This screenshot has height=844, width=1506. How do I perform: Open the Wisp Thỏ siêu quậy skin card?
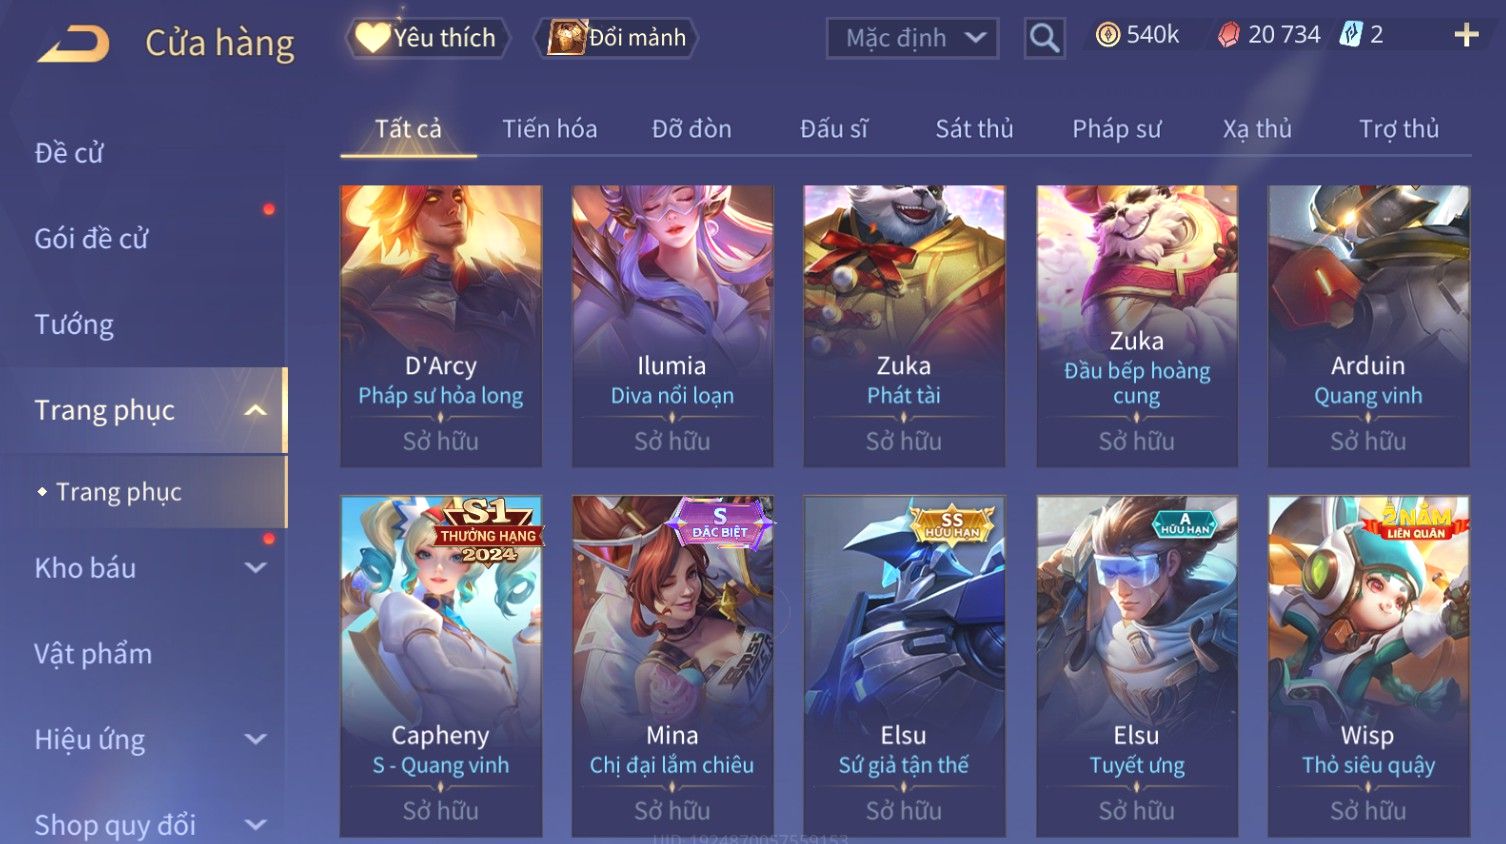(x=1368, y=666)
